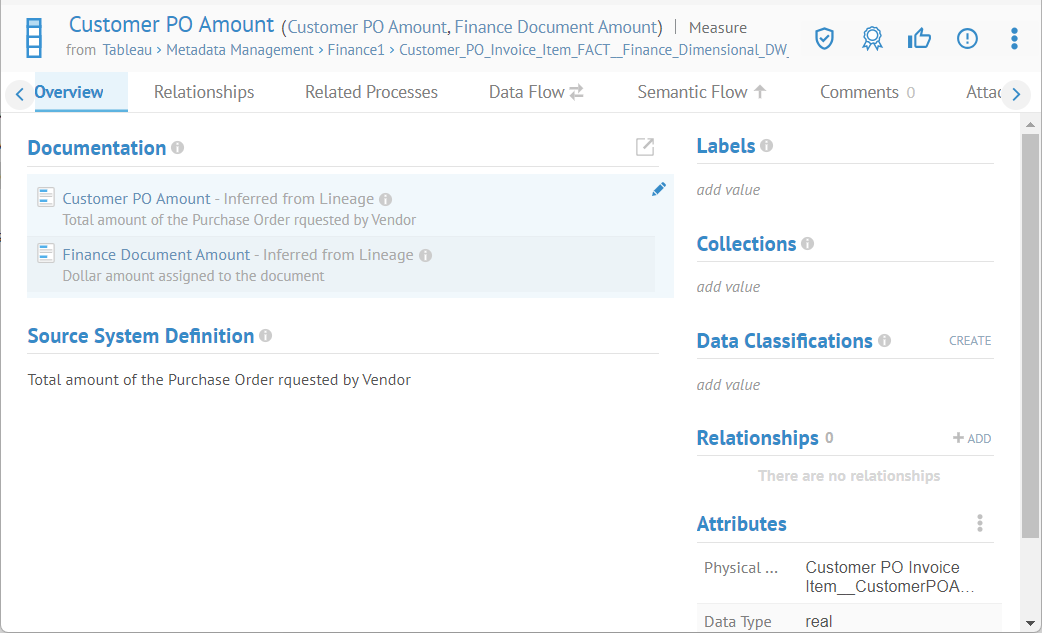Click CREATE next to Data Classifications
1042x633 pixels.
point(970,341)
